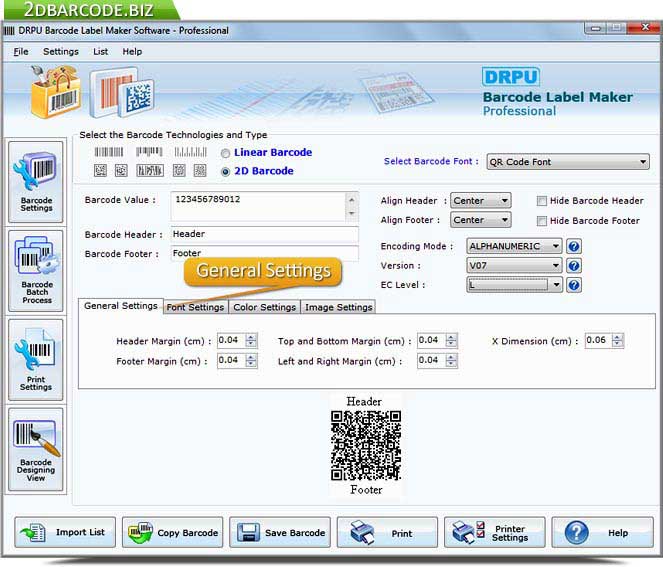The image size is (663, 567).
Task: Expand Encoding Mode dropdown
Action: point(514,246)
